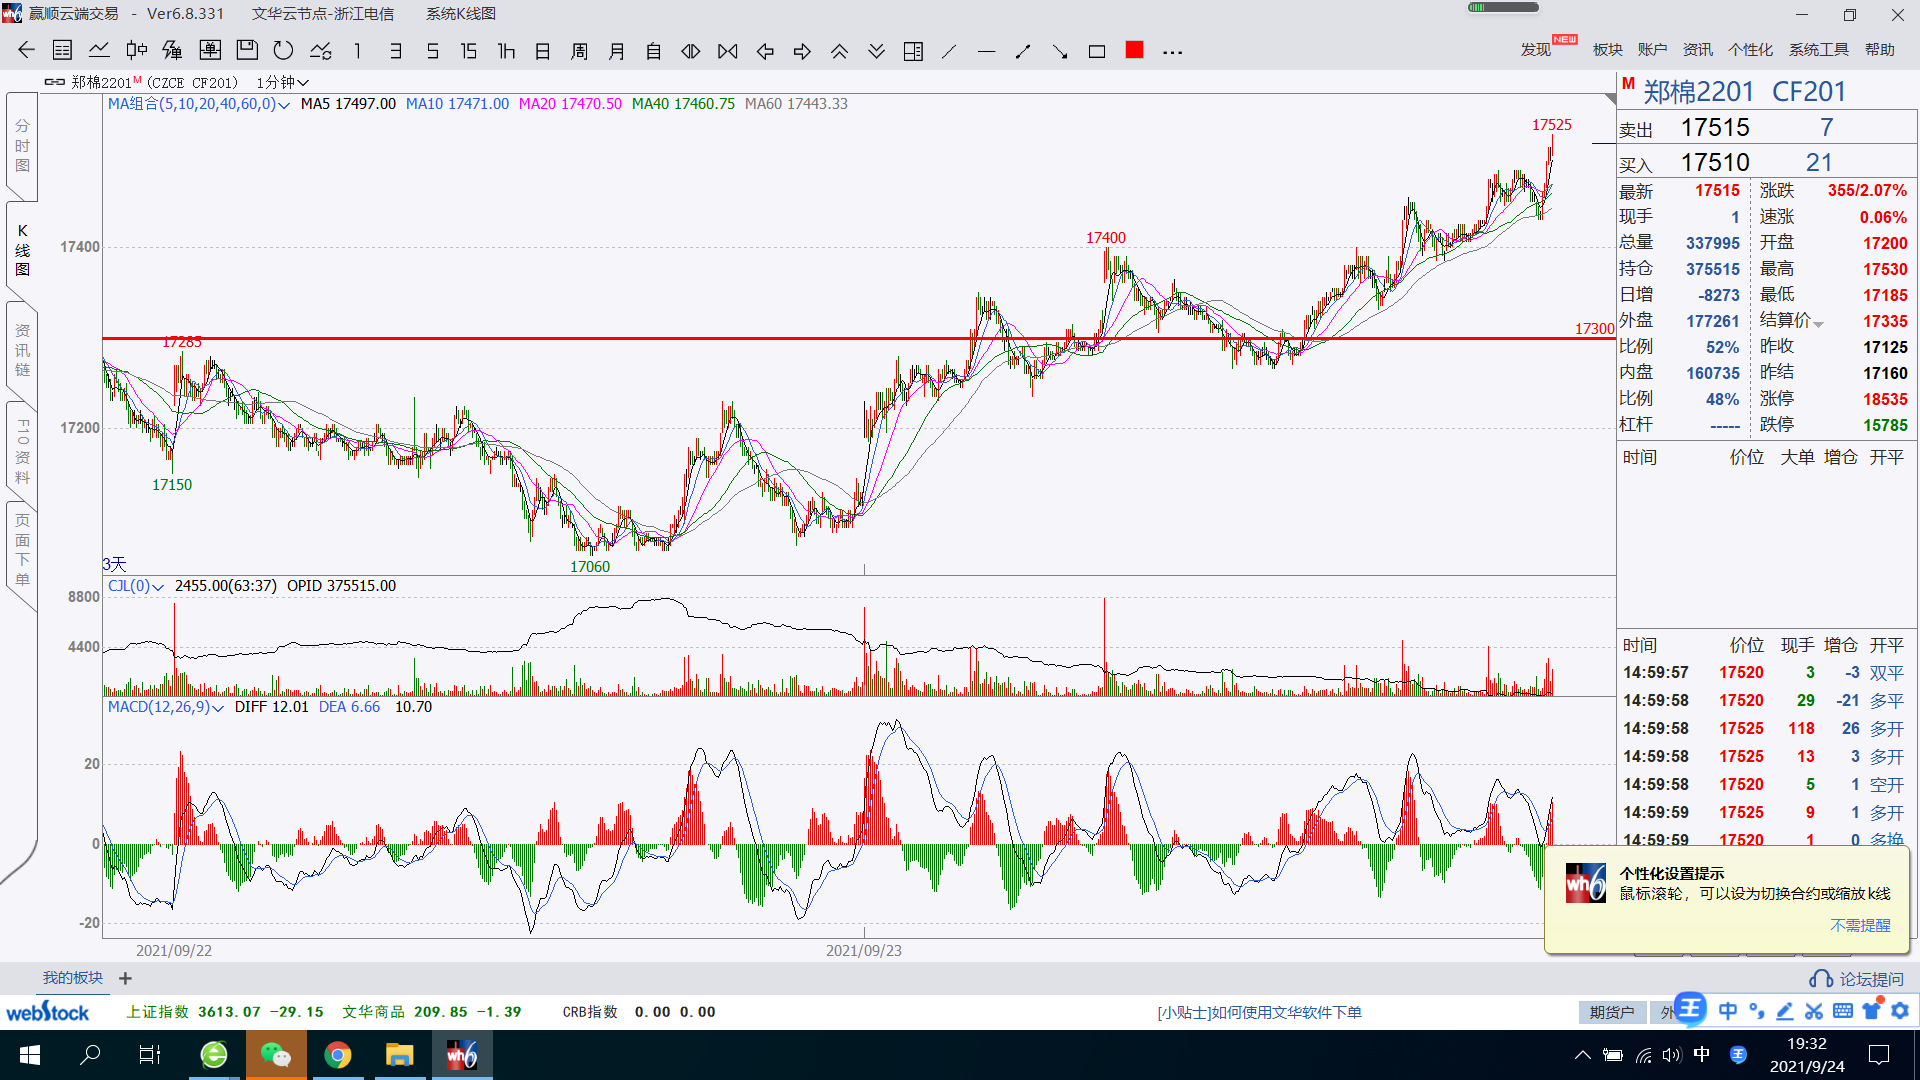Click the back arrow toolbar icon
Image resolution: width=1920 pixels, height=1080 pixels.
click(26, 51)
